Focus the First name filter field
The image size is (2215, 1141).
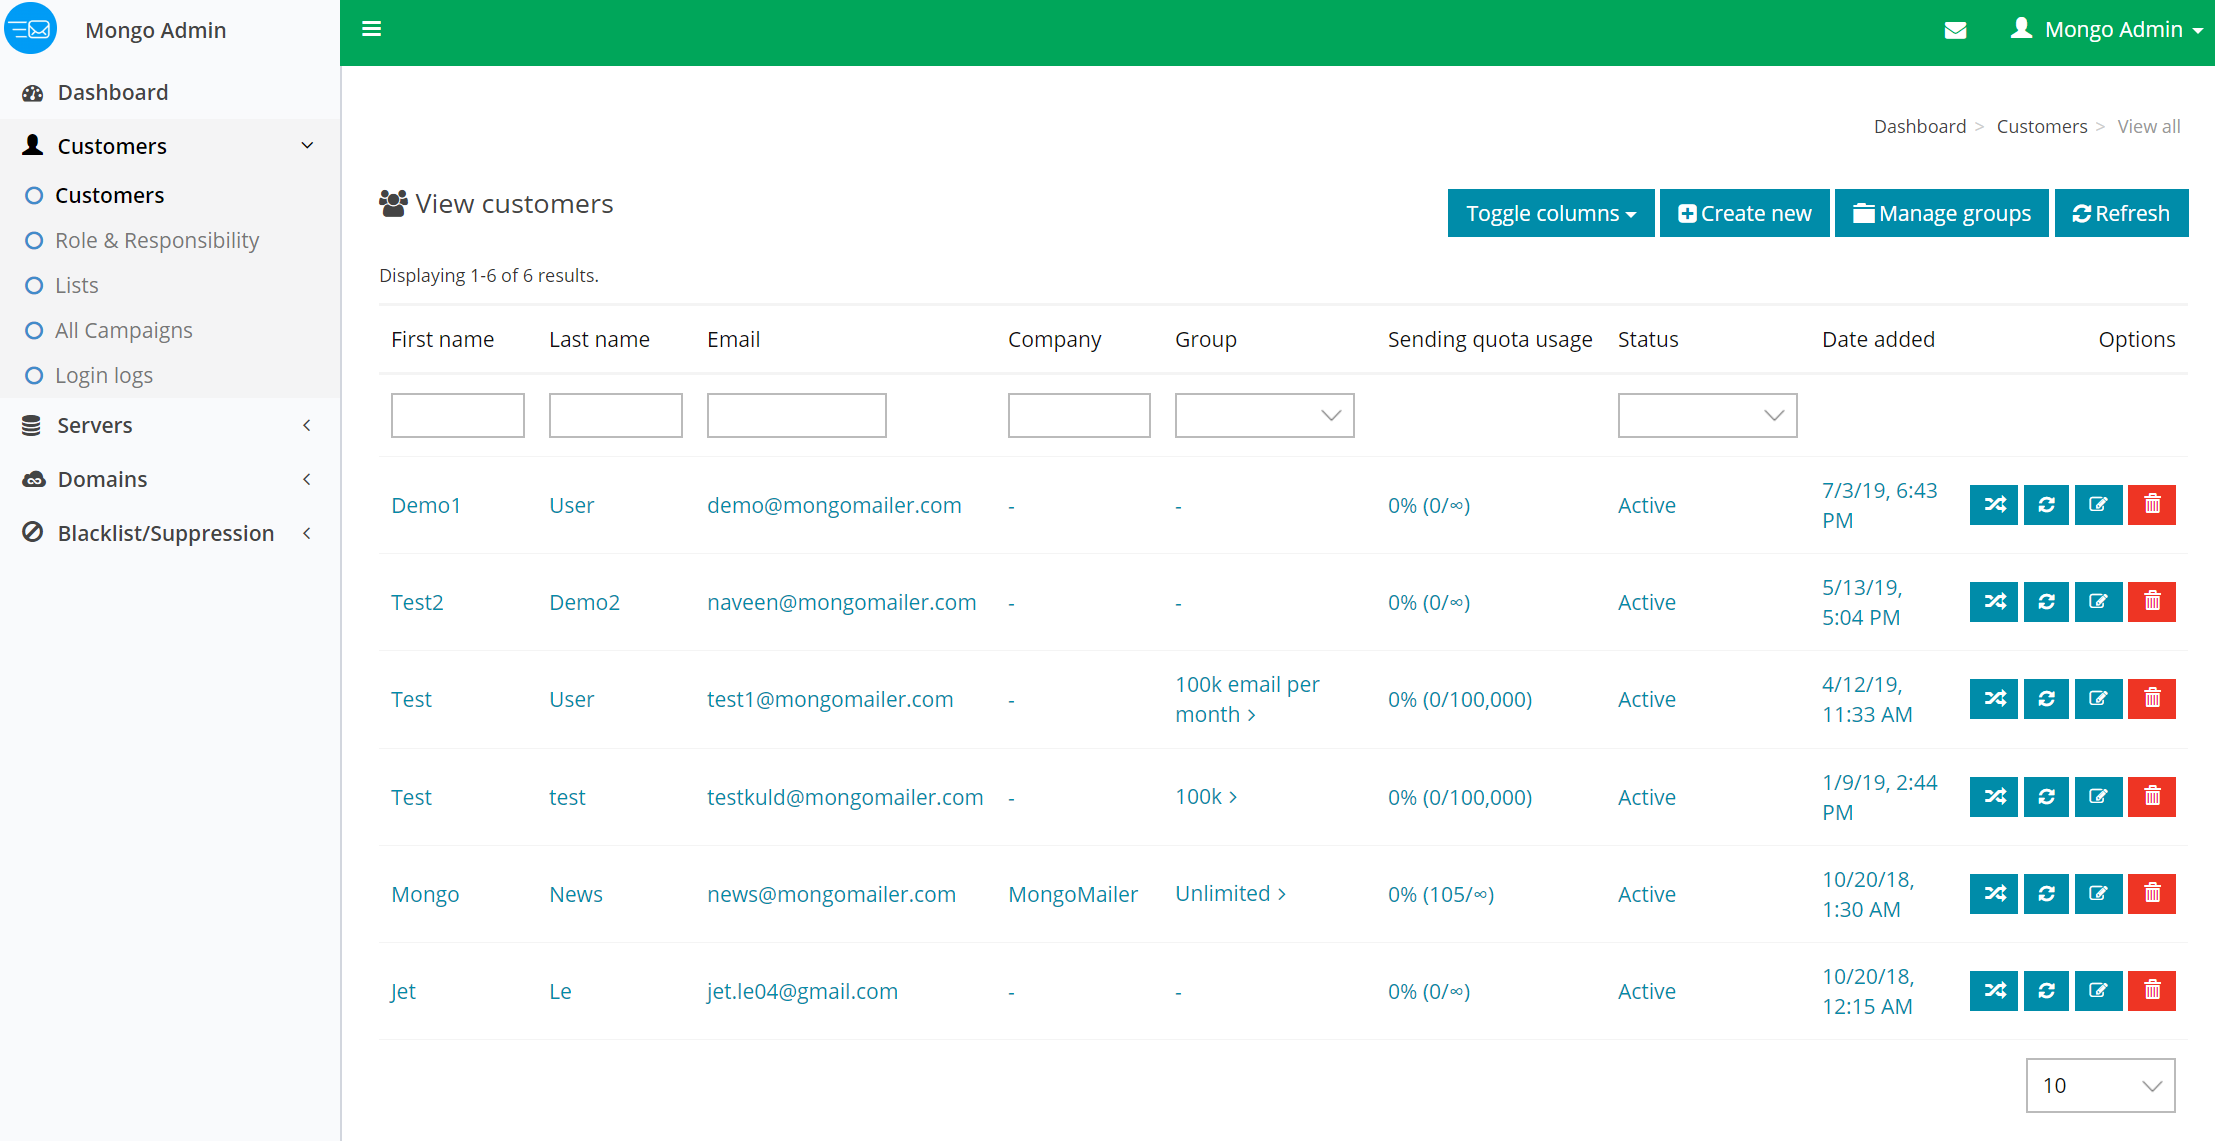click(458, 415)
